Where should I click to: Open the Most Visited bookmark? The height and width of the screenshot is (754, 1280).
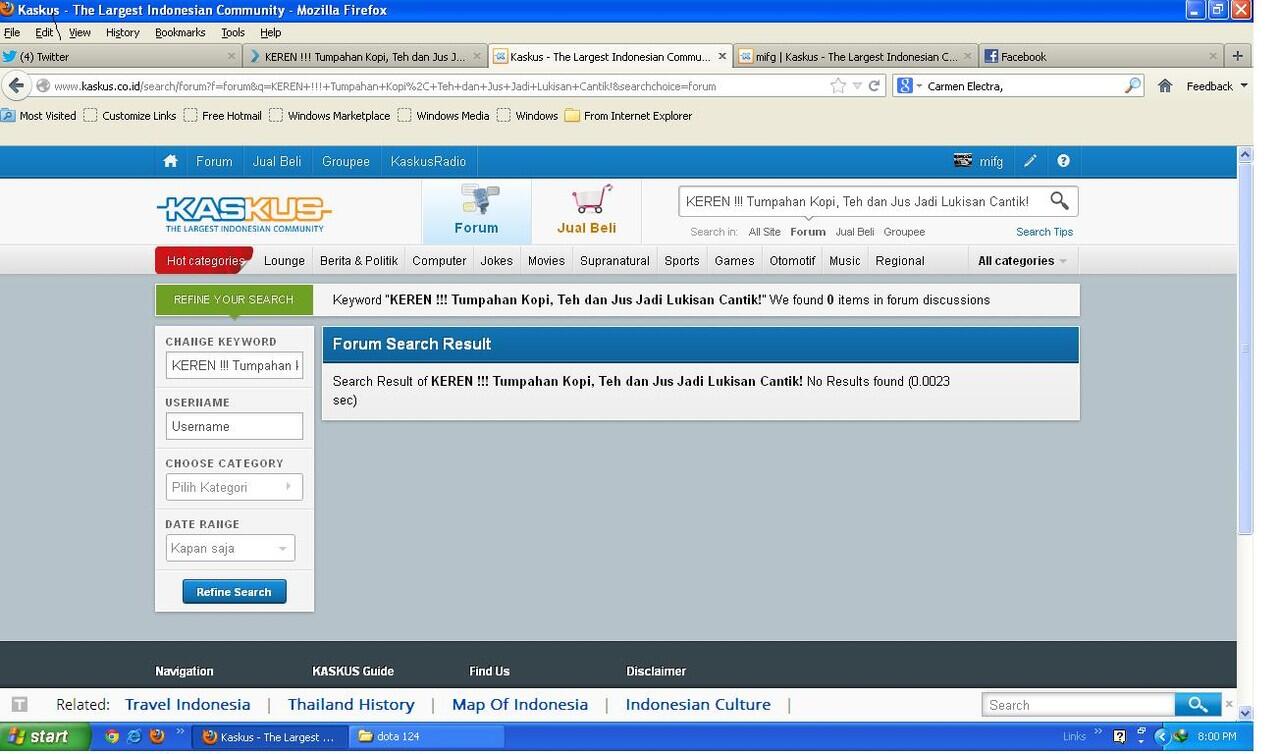39,116
